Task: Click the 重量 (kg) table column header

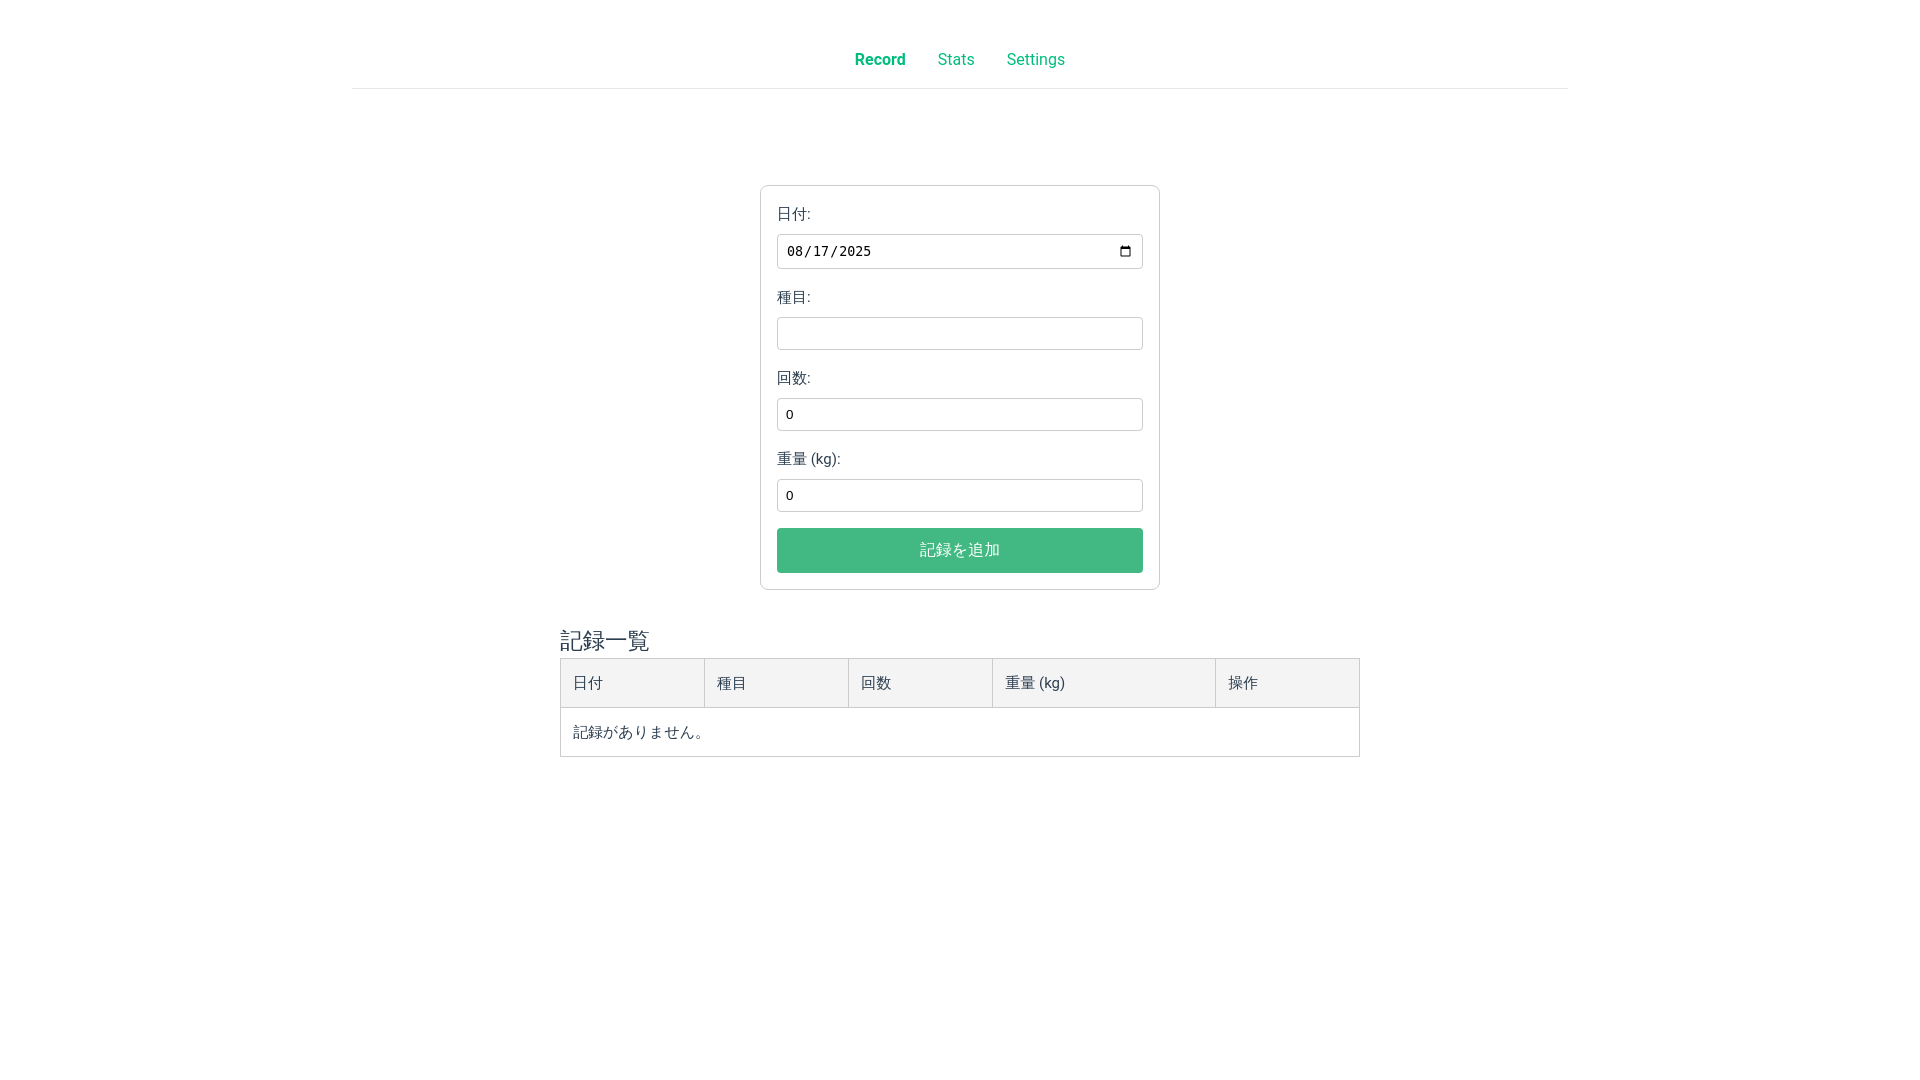Action: pyautogui.click(x=1104, y=683)
